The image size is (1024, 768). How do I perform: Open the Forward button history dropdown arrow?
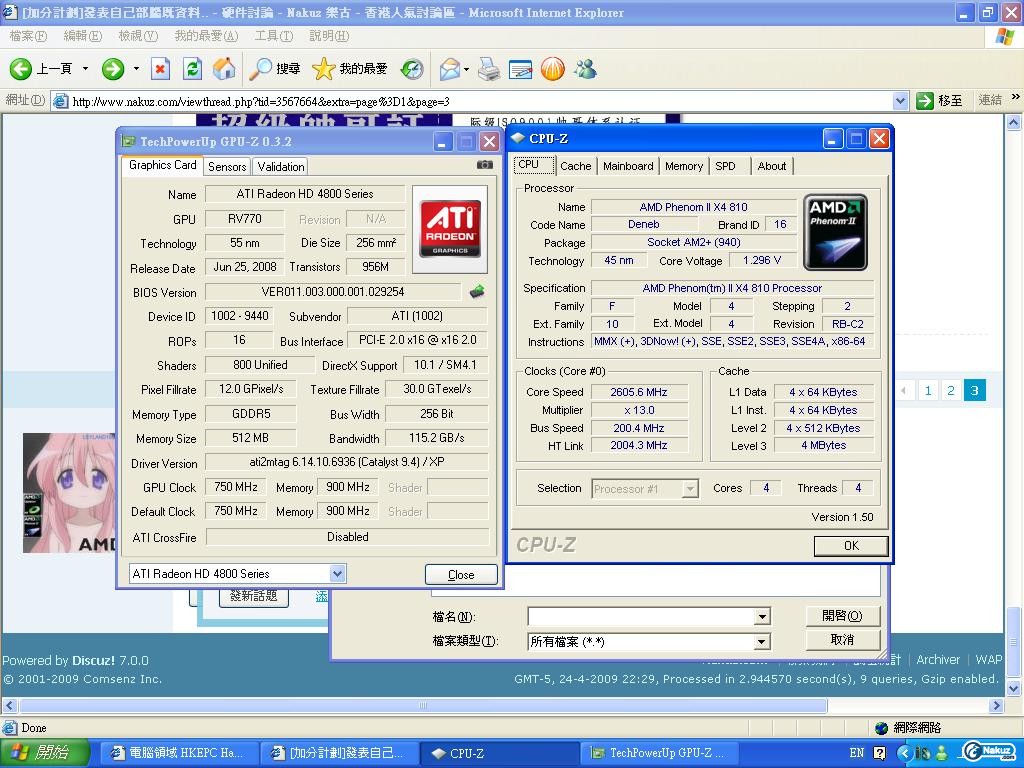tap(136, 69)
